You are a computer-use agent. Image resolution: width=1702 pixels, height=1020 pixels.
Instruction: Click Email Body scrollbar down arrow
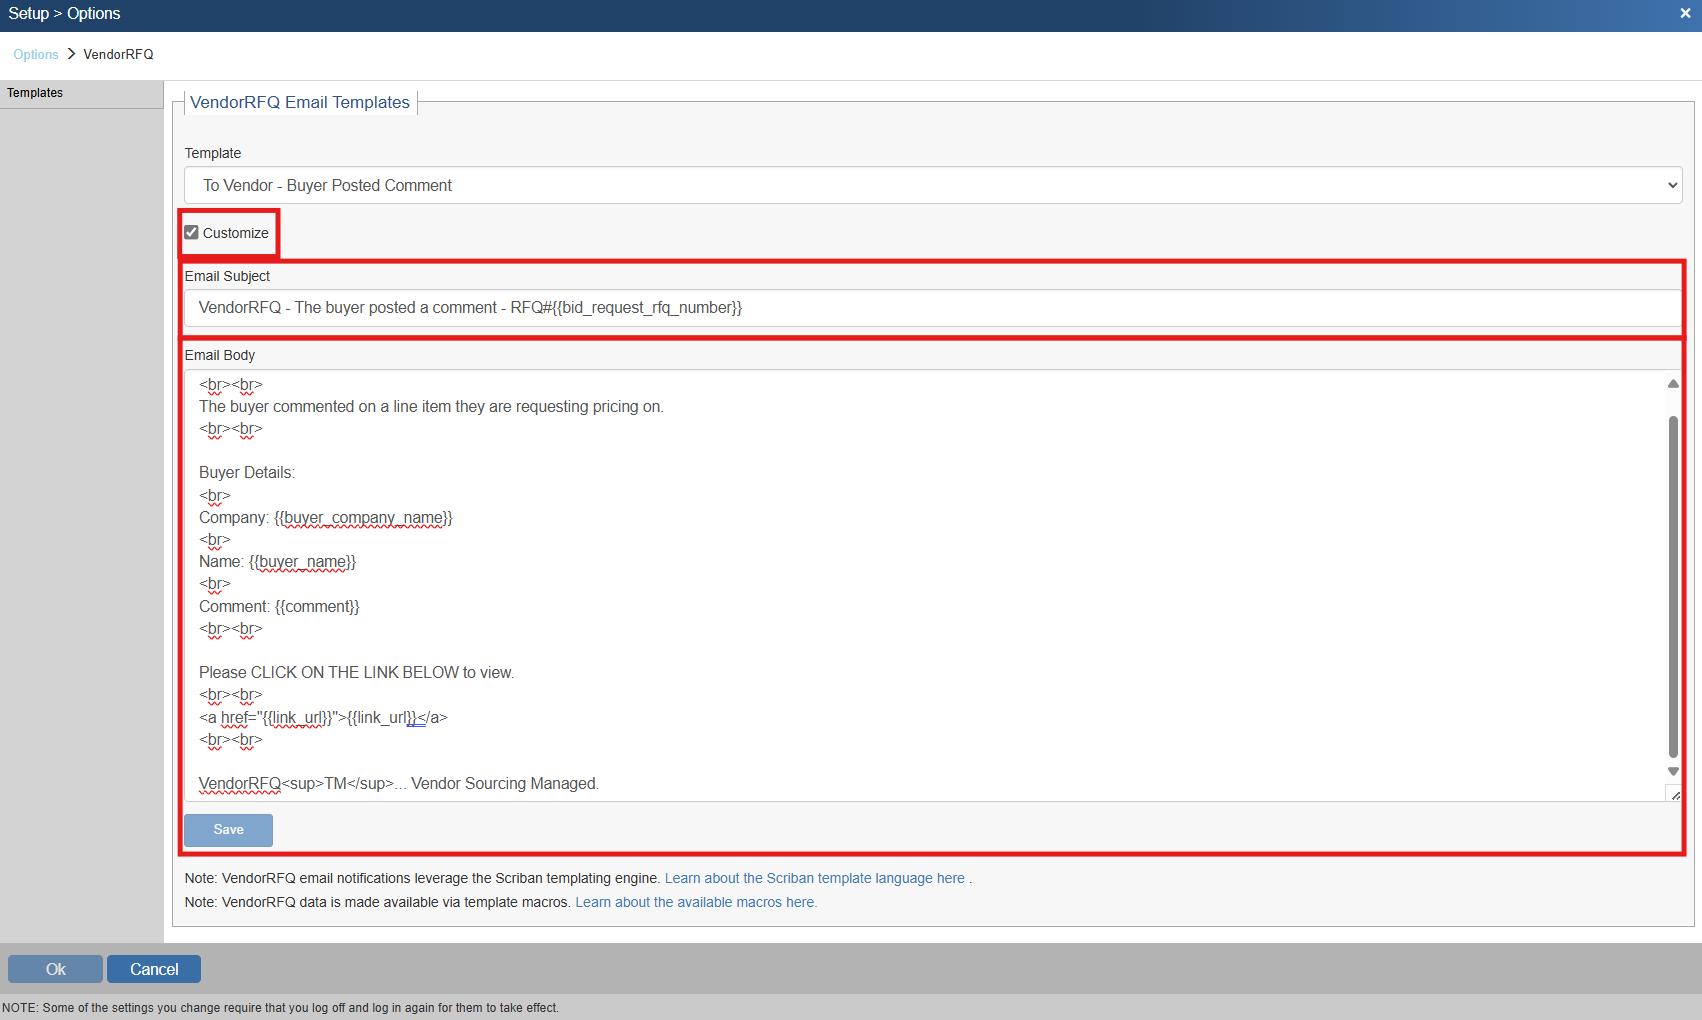pyautogui.click(x=1673, y=772)
